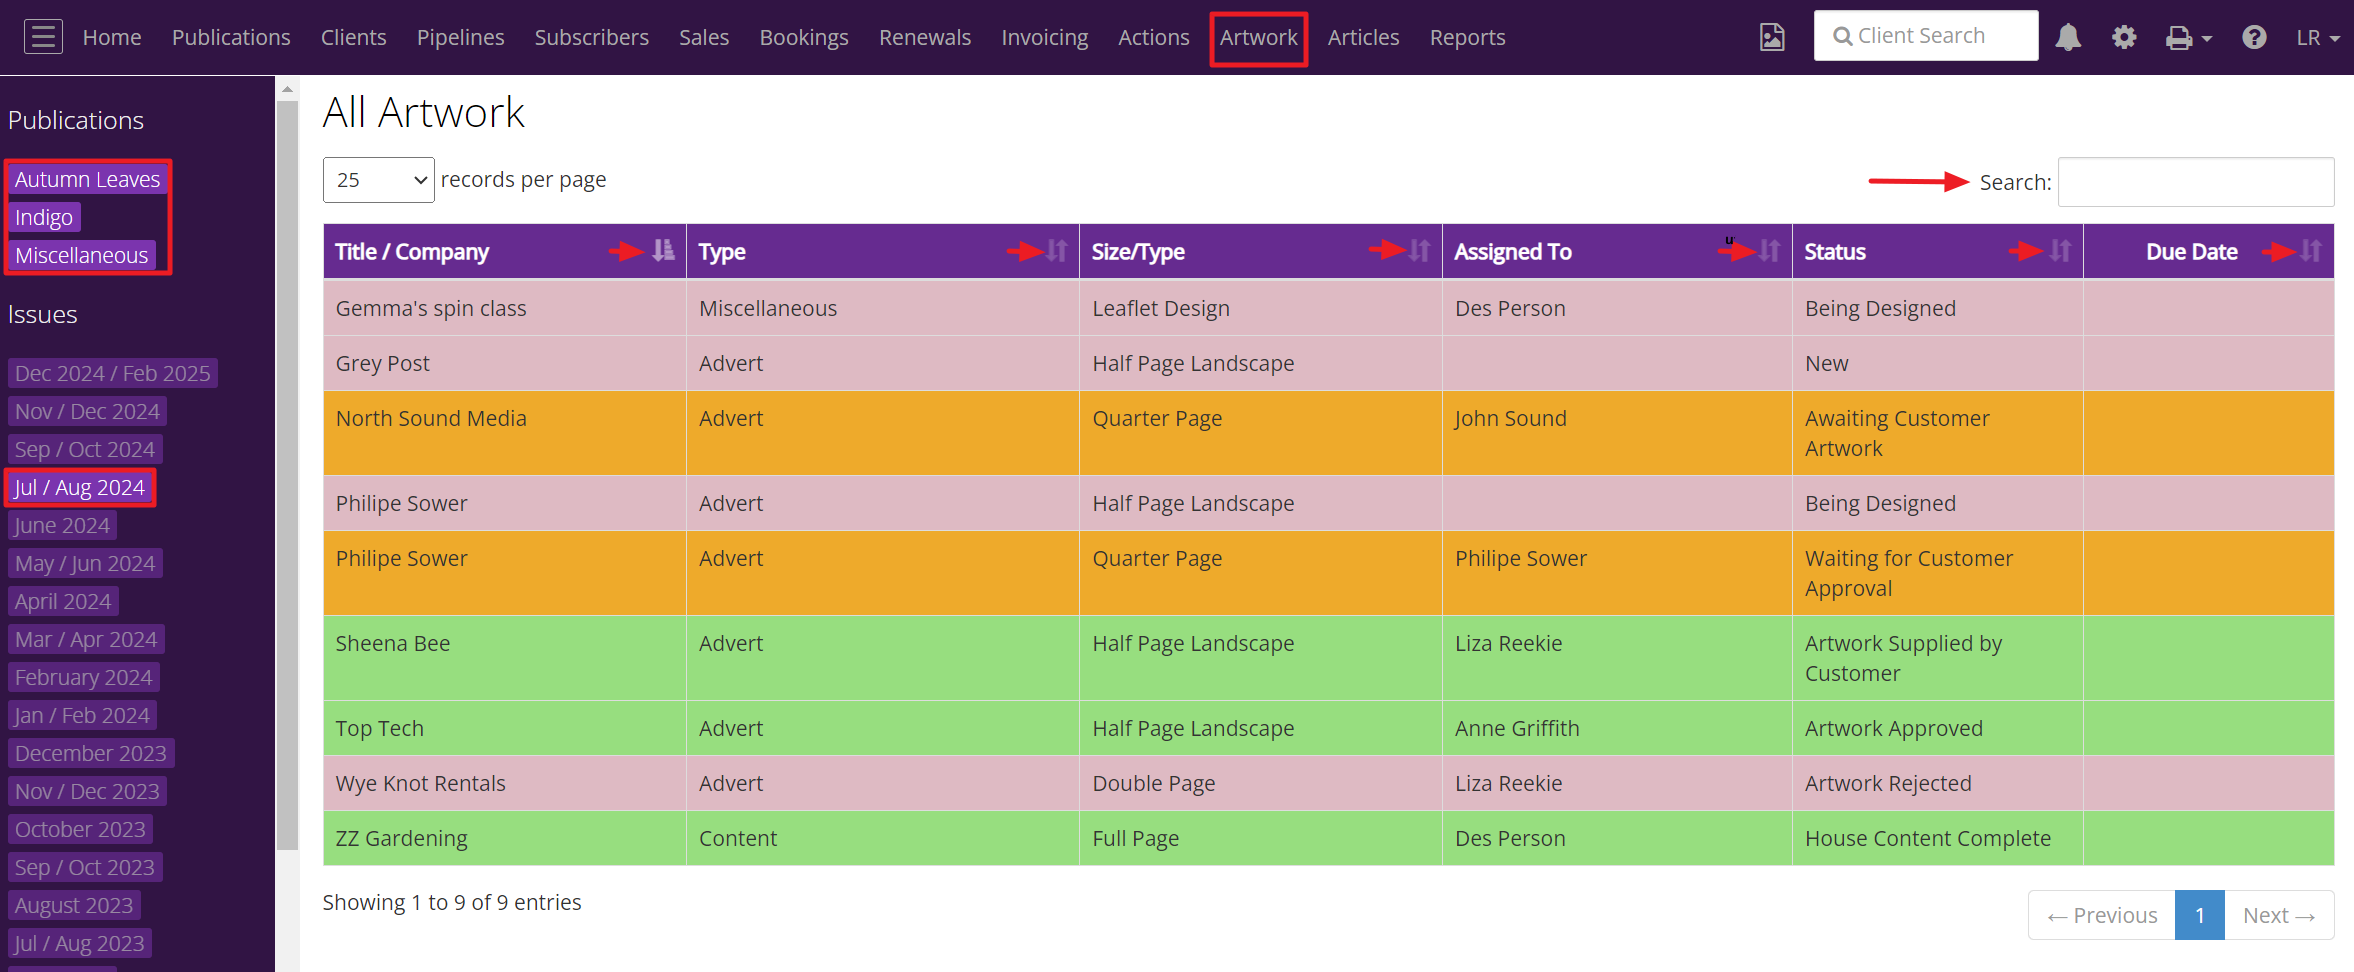
Task: Select the August 2023 issue
Action: pyautogui.click(x=74, y=905)
